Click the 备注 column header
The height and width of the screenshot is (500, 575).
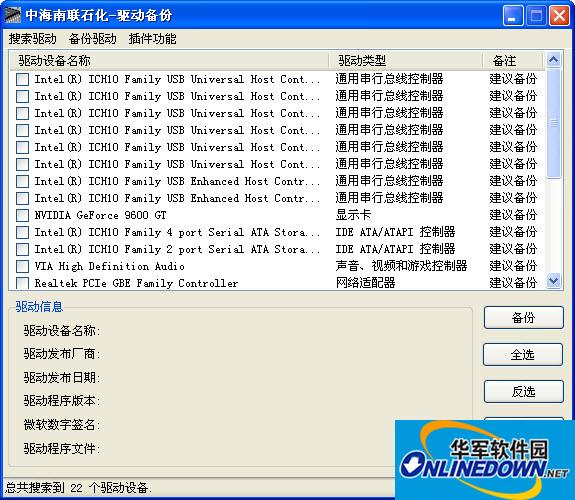[513, 61]
